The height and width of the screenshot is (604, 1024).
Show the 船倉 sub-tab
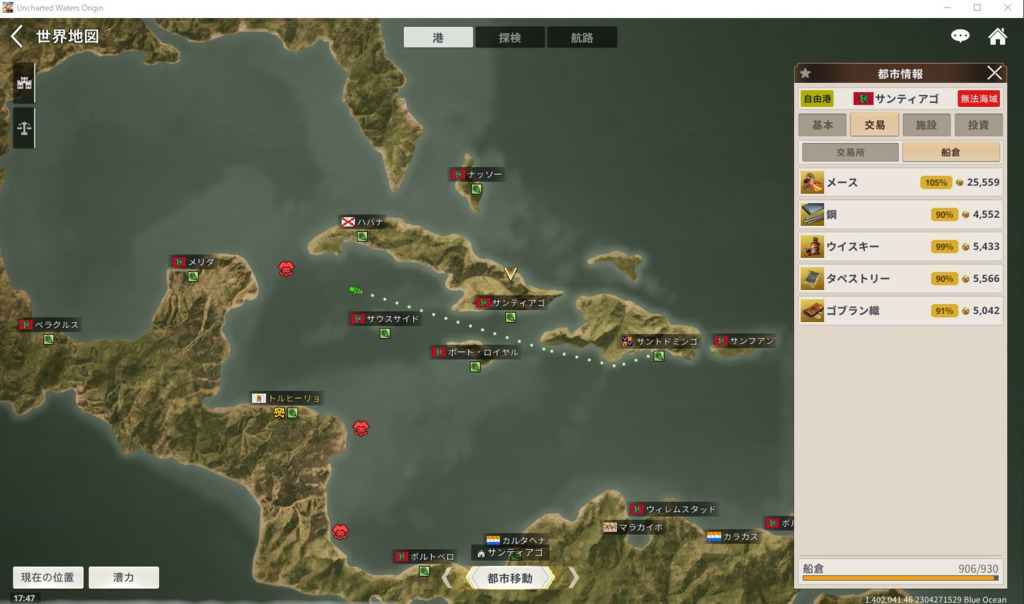coord(951,152)
